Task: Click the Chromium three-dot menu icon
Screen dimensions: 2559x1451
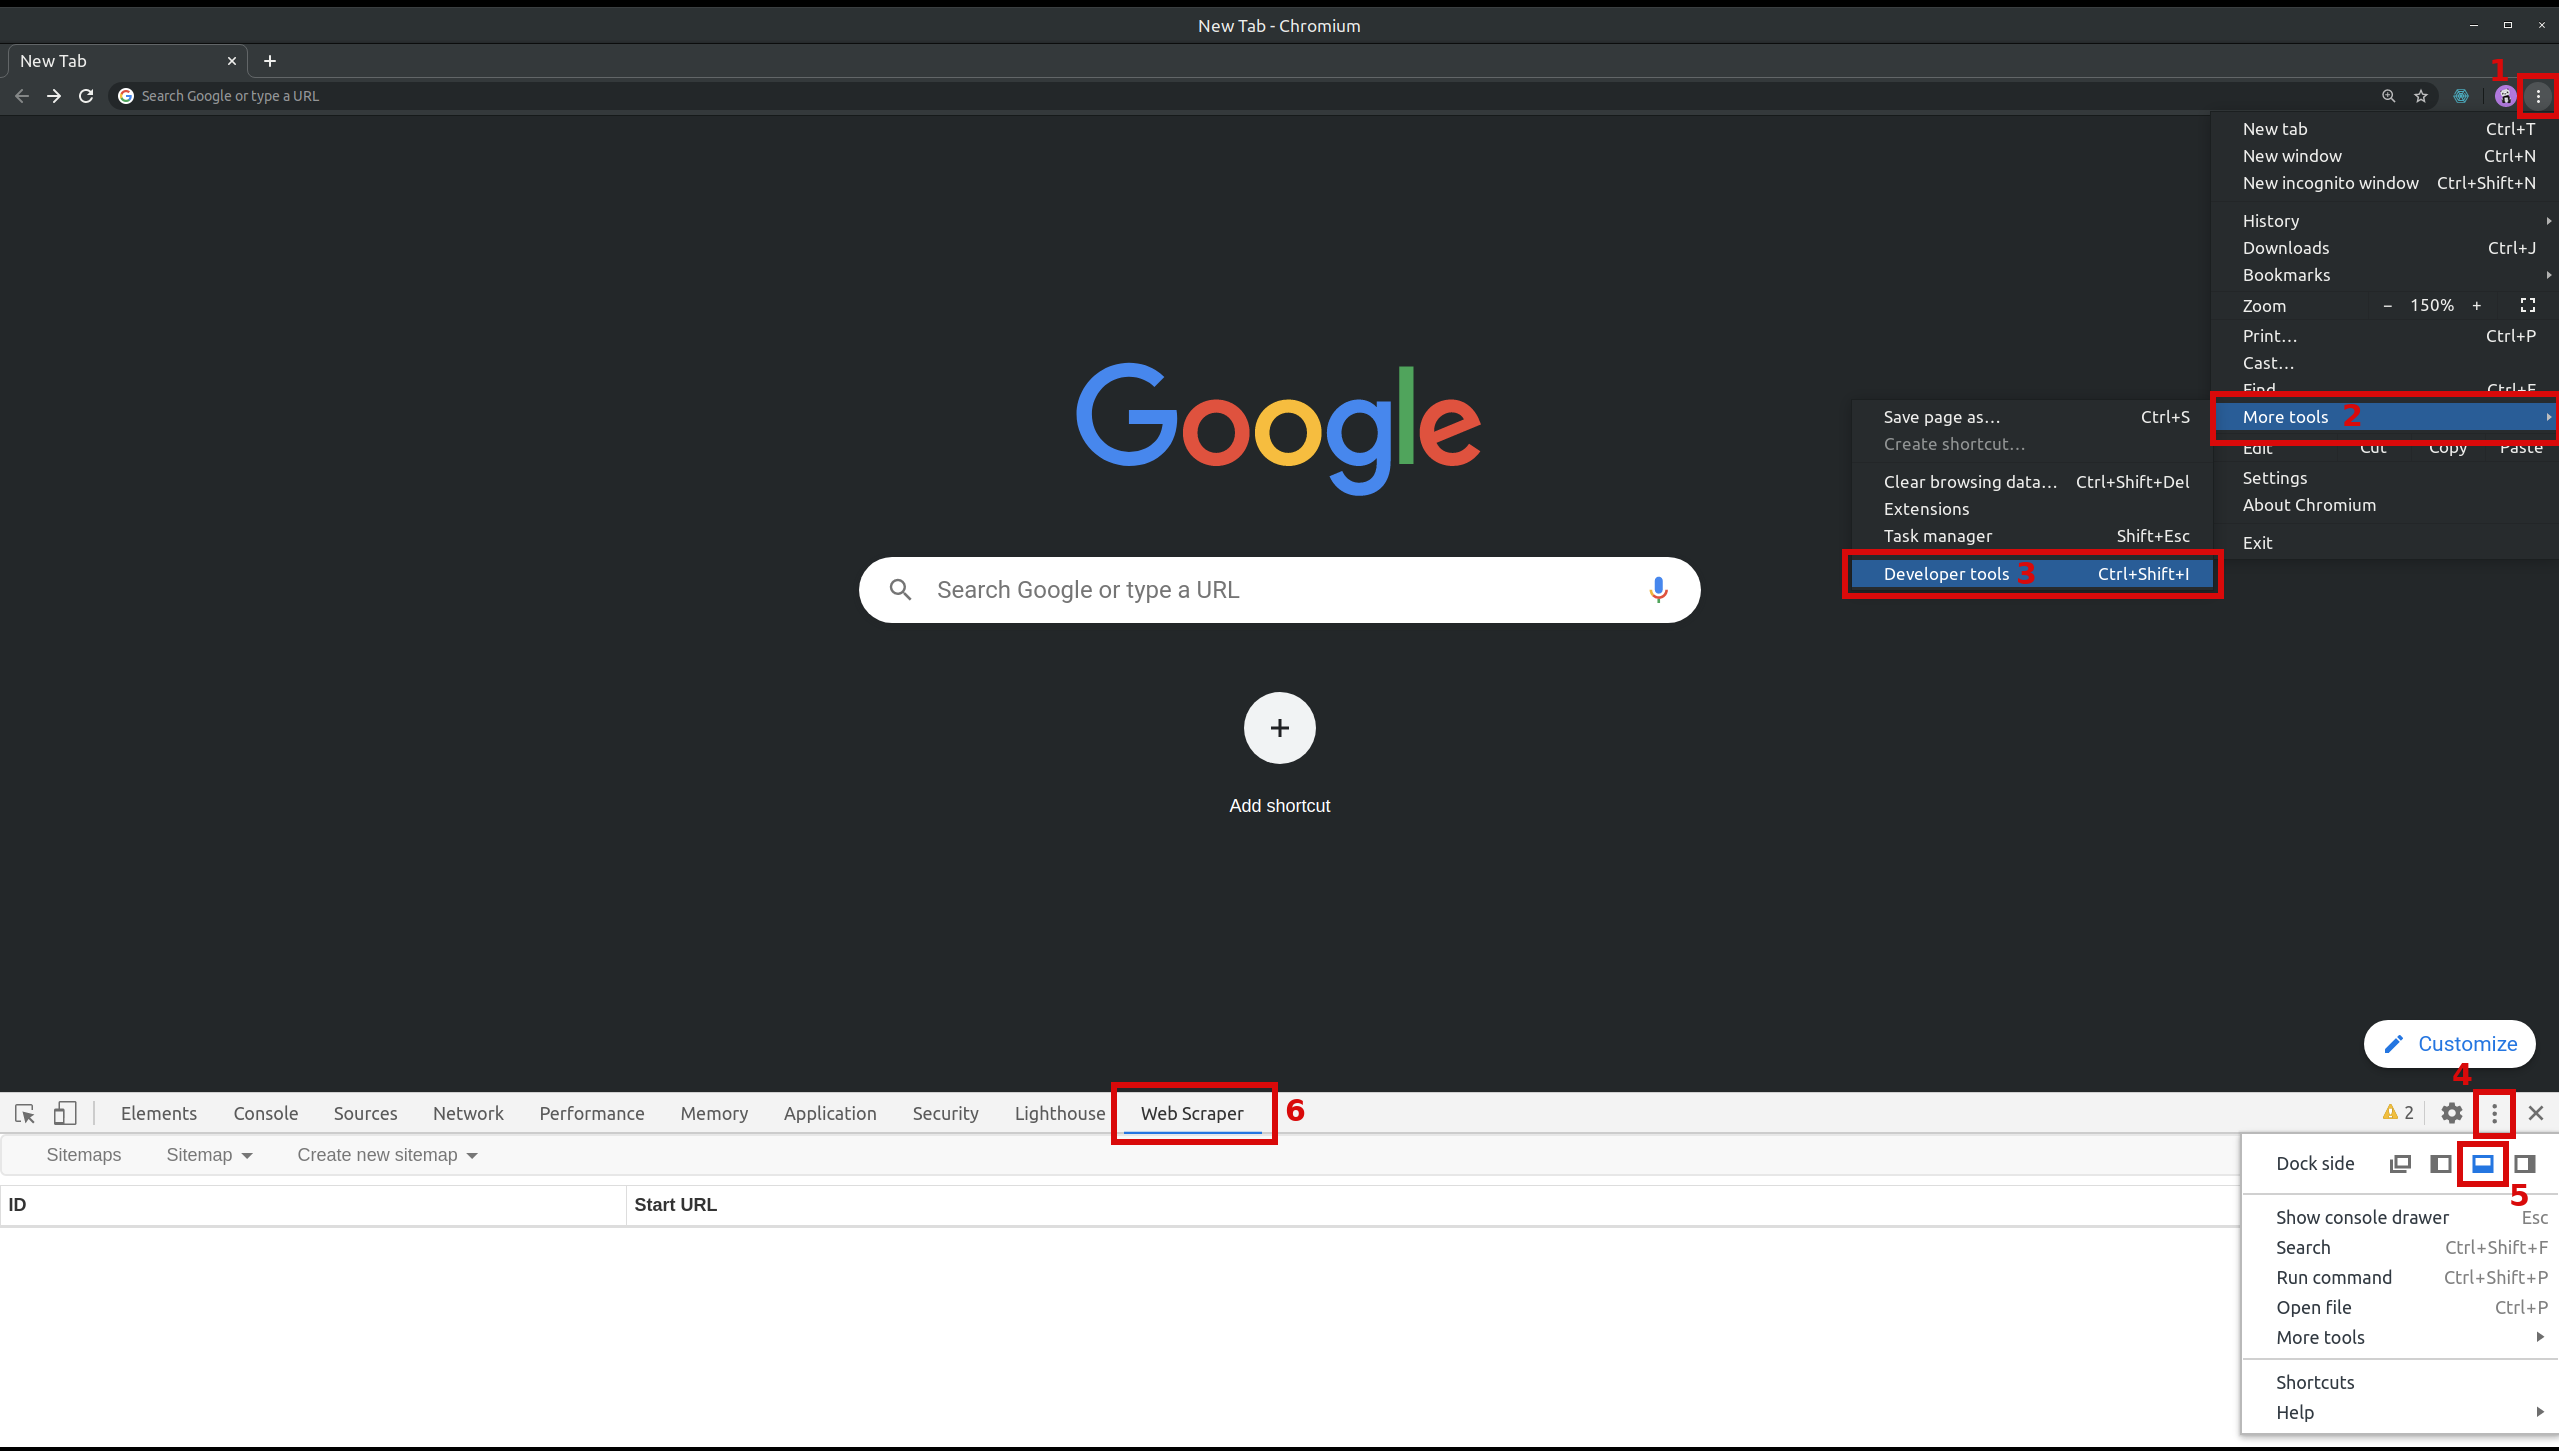Action: (x=2538, y=97)
